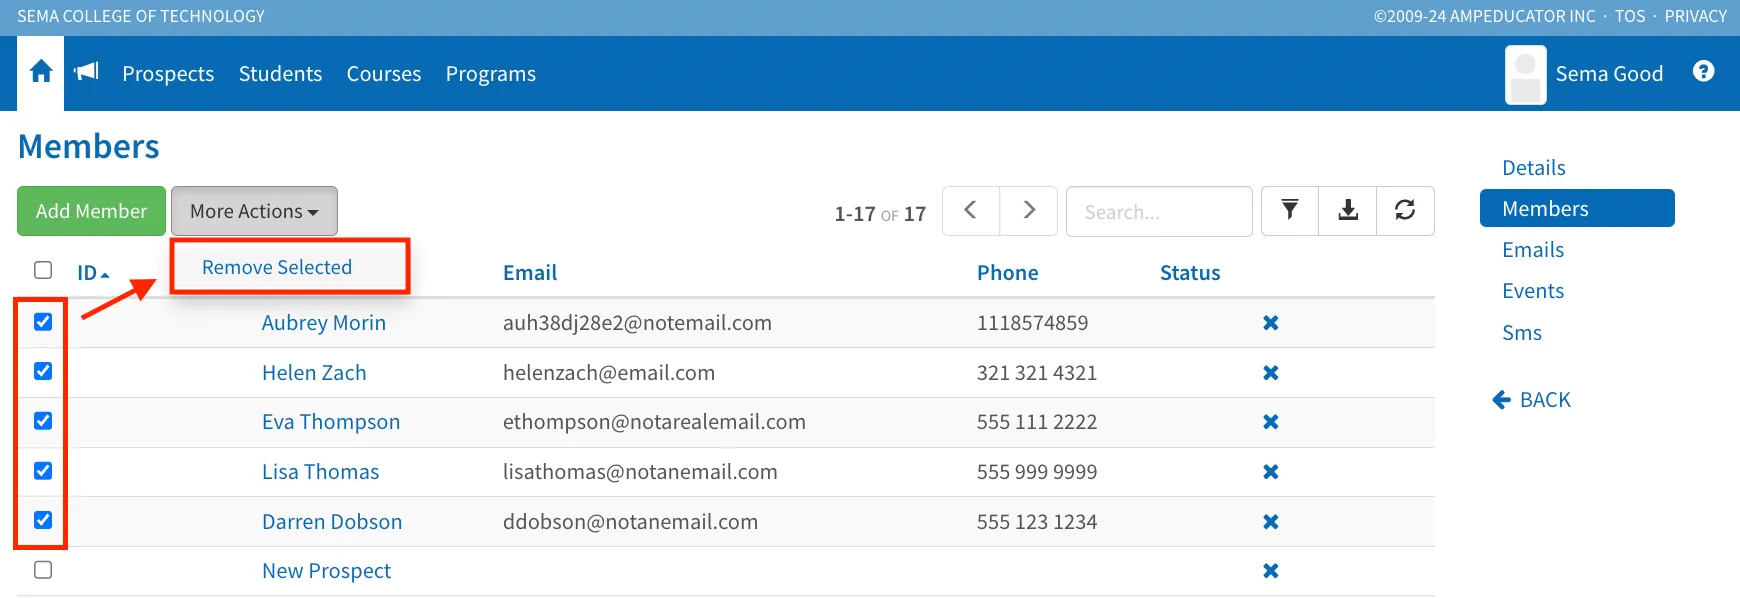Open the filter funnel tool
The height and width of the screenshot is (598, 1740).
click(x=1290, y=210)
